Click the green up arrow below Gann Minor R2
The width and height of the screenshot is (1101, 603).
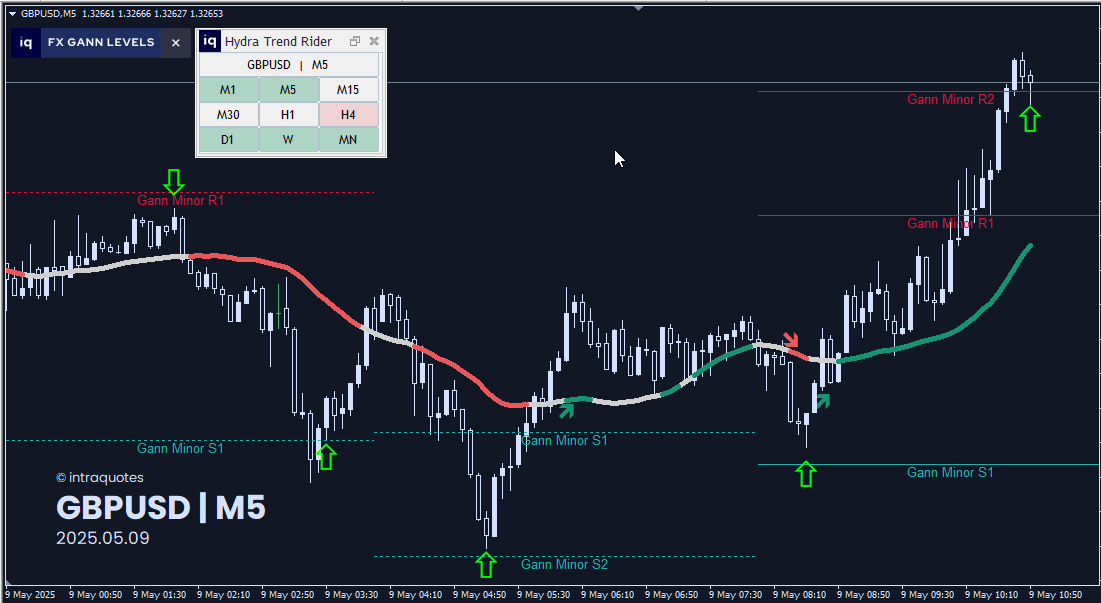1029,119
